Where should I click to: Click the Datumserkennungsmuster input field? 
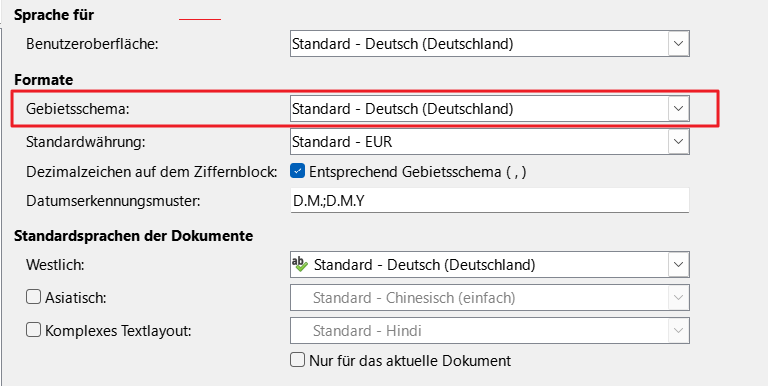pyautogui.click(x=490, y=201)
